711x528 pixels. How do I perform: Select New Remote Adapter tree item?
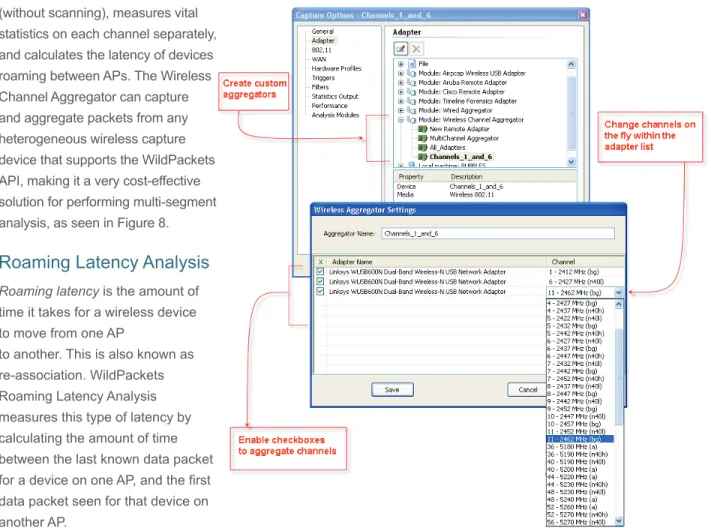(x=459, y=129)
